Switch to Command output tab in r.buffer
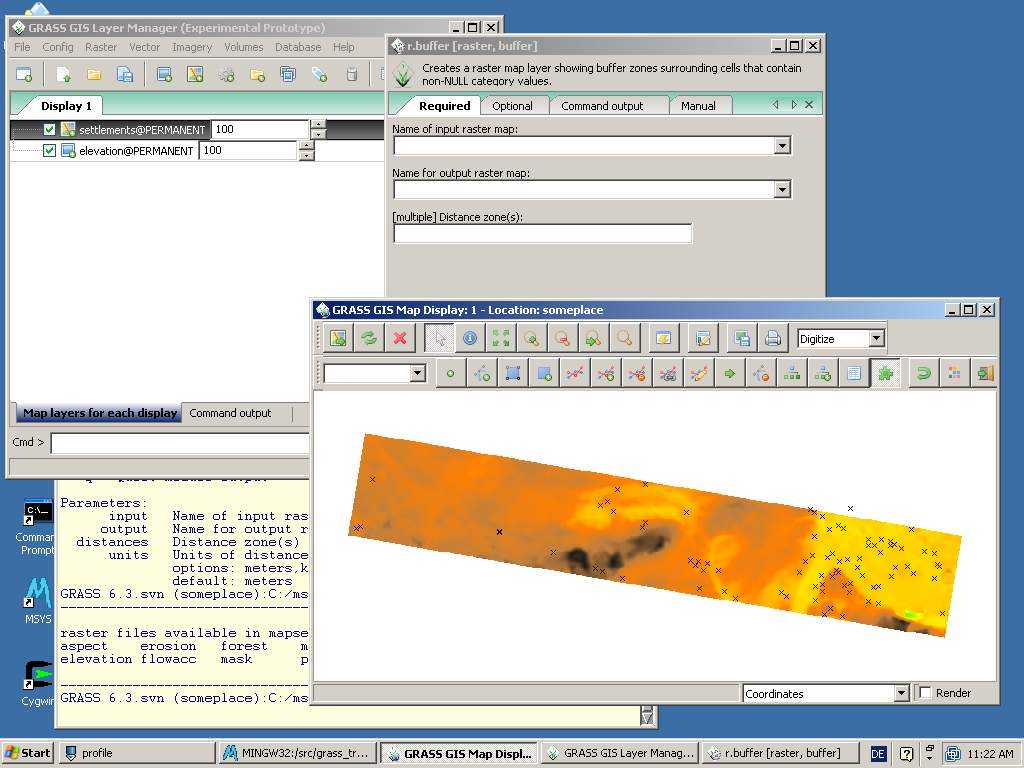 (602, 106)
